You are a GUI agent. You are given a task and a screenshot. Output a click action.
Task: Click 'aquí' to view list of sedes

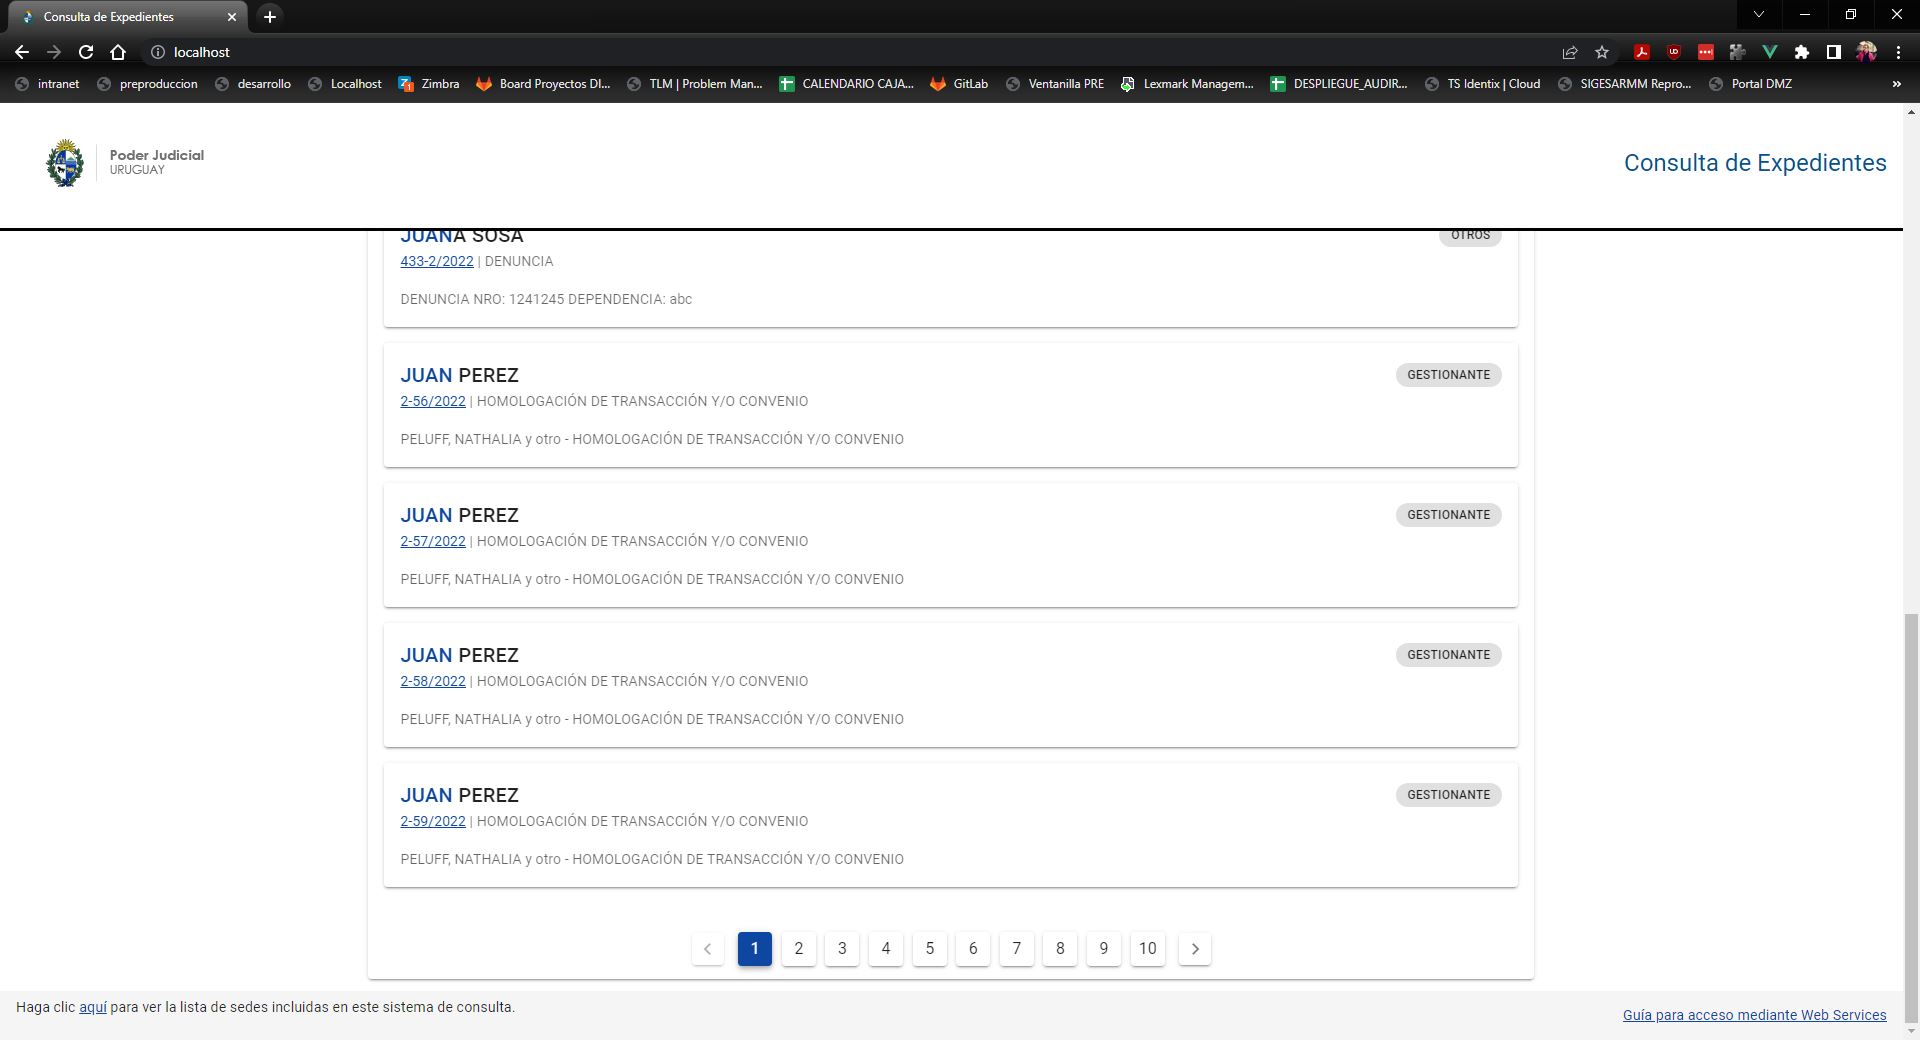click(93, 1007)
